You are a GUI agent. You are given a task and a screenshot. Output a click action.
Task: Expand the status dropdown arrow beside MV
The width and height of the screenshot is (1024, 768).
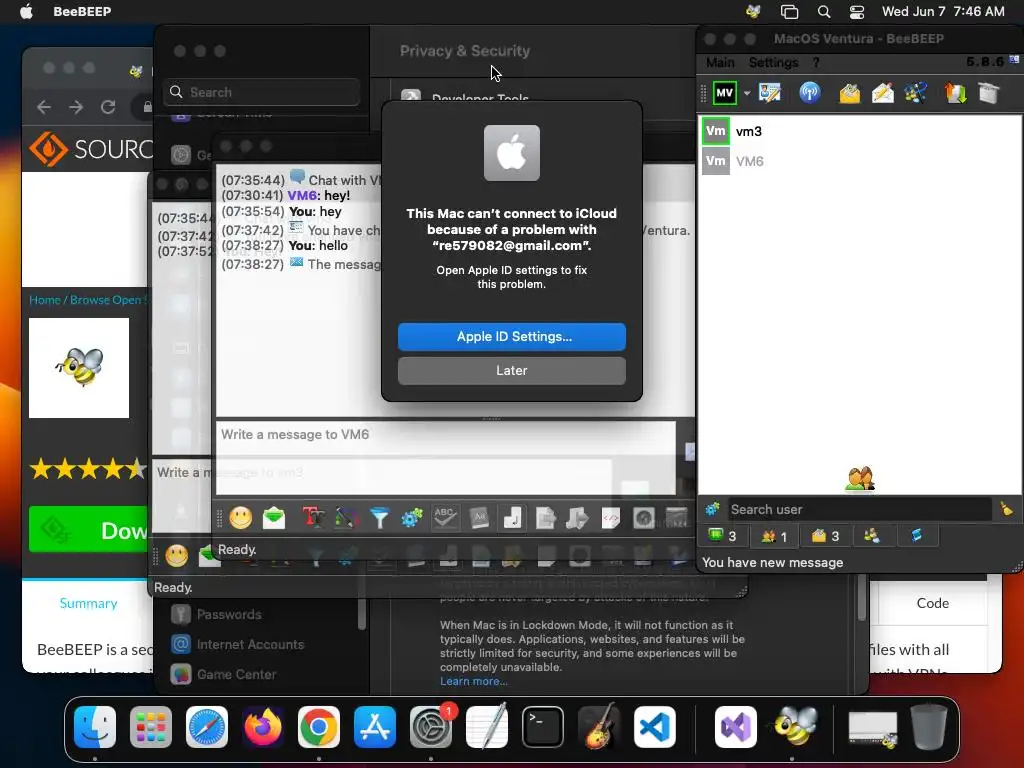(x=746, y=93)
